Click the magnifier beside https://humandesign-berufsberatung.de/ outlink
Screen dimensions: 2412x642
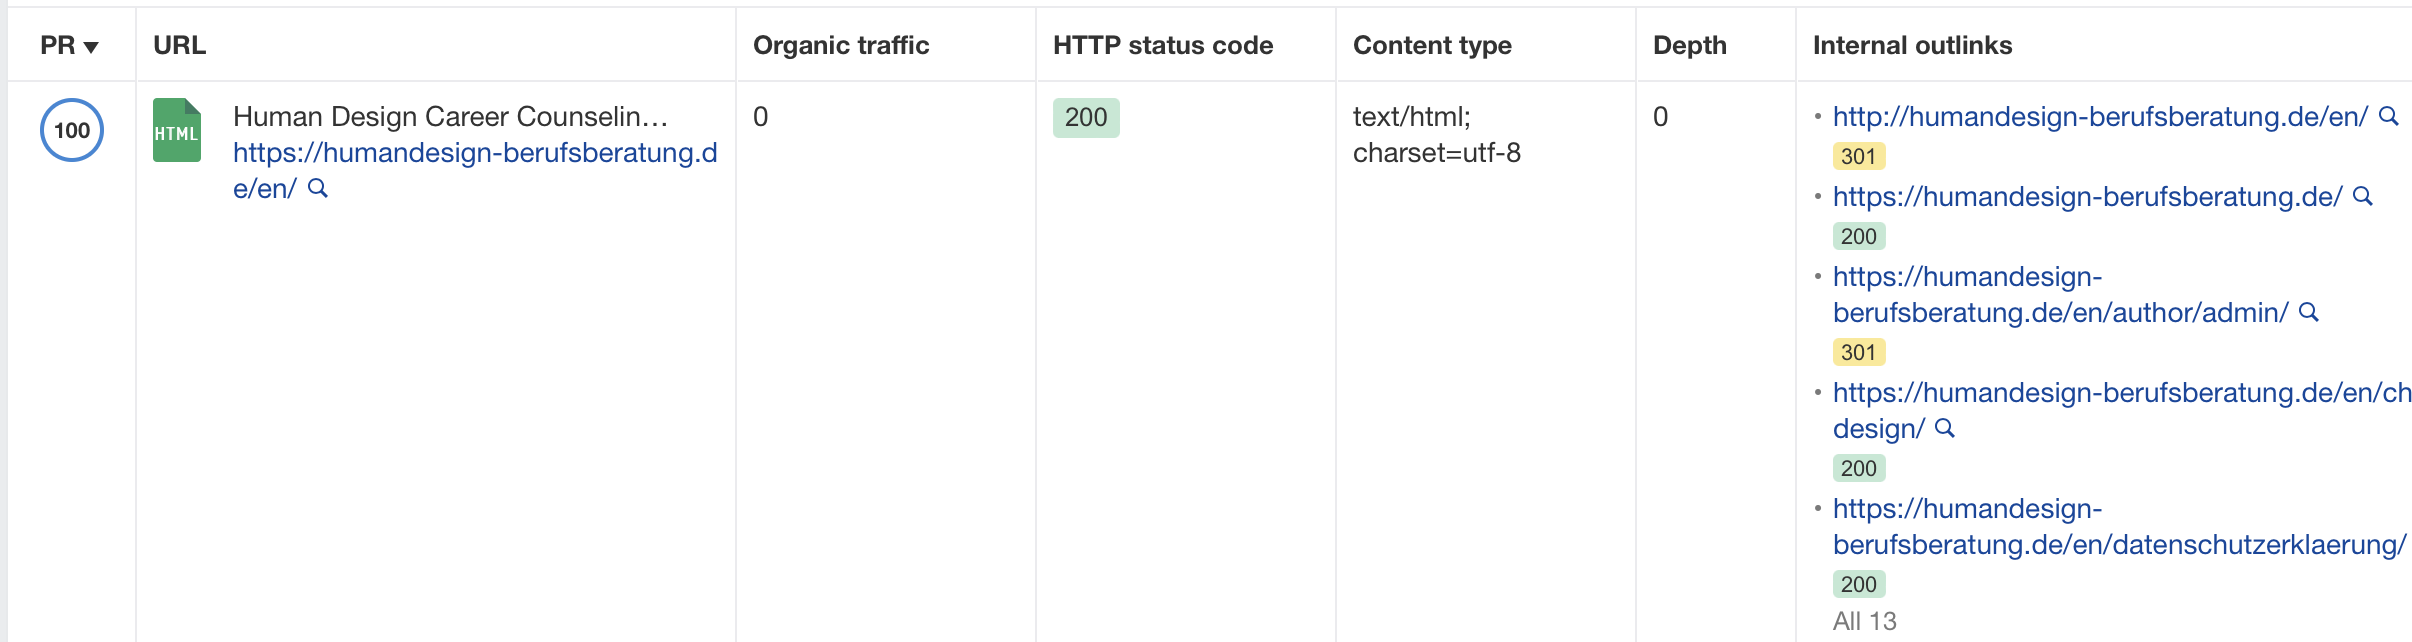coord(2363,196)
